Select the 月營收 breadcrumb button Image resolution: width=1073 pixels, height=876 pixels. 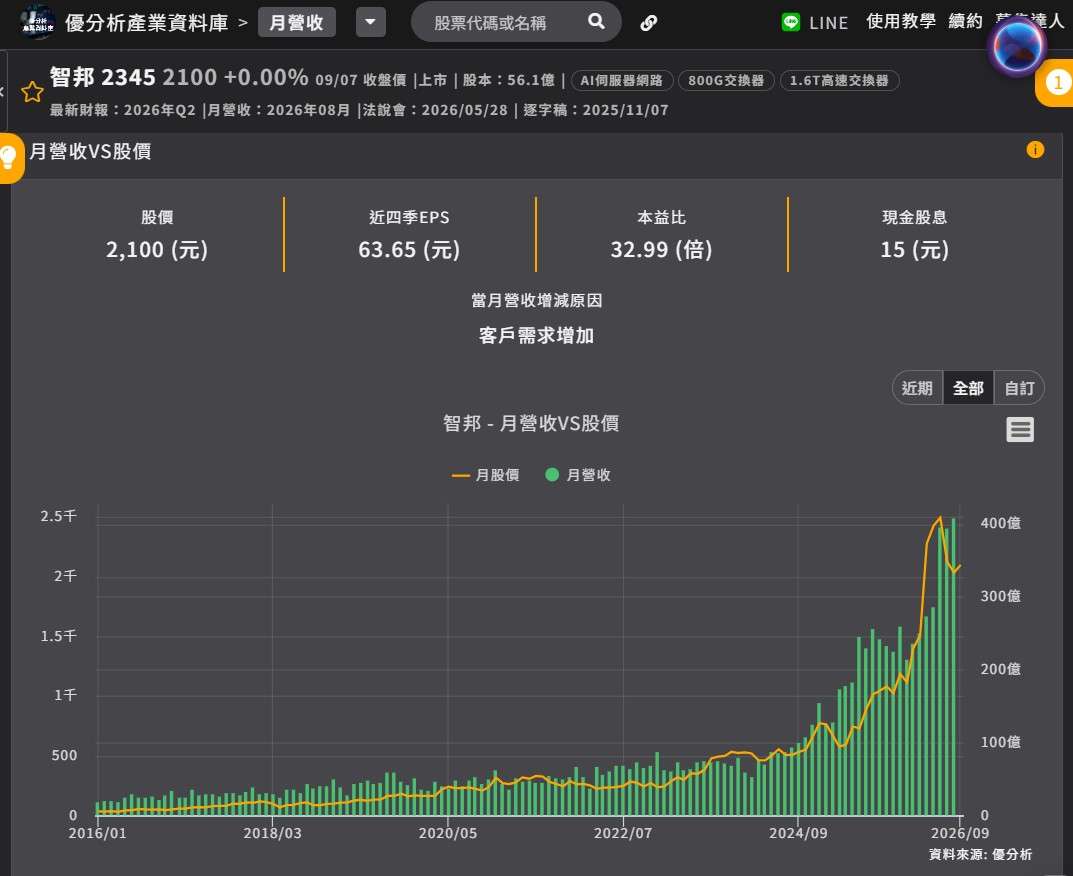(296, 23)
